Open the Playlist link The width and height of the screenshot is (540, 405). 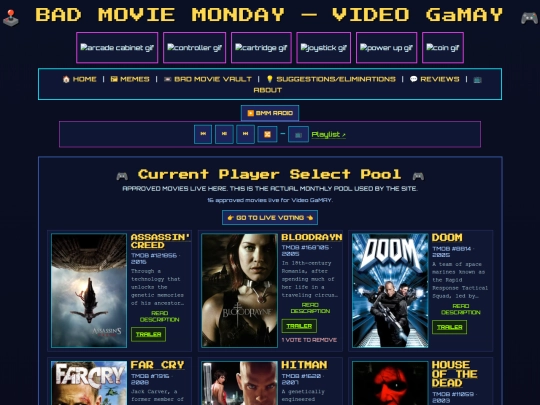click(x=329, y=134)
